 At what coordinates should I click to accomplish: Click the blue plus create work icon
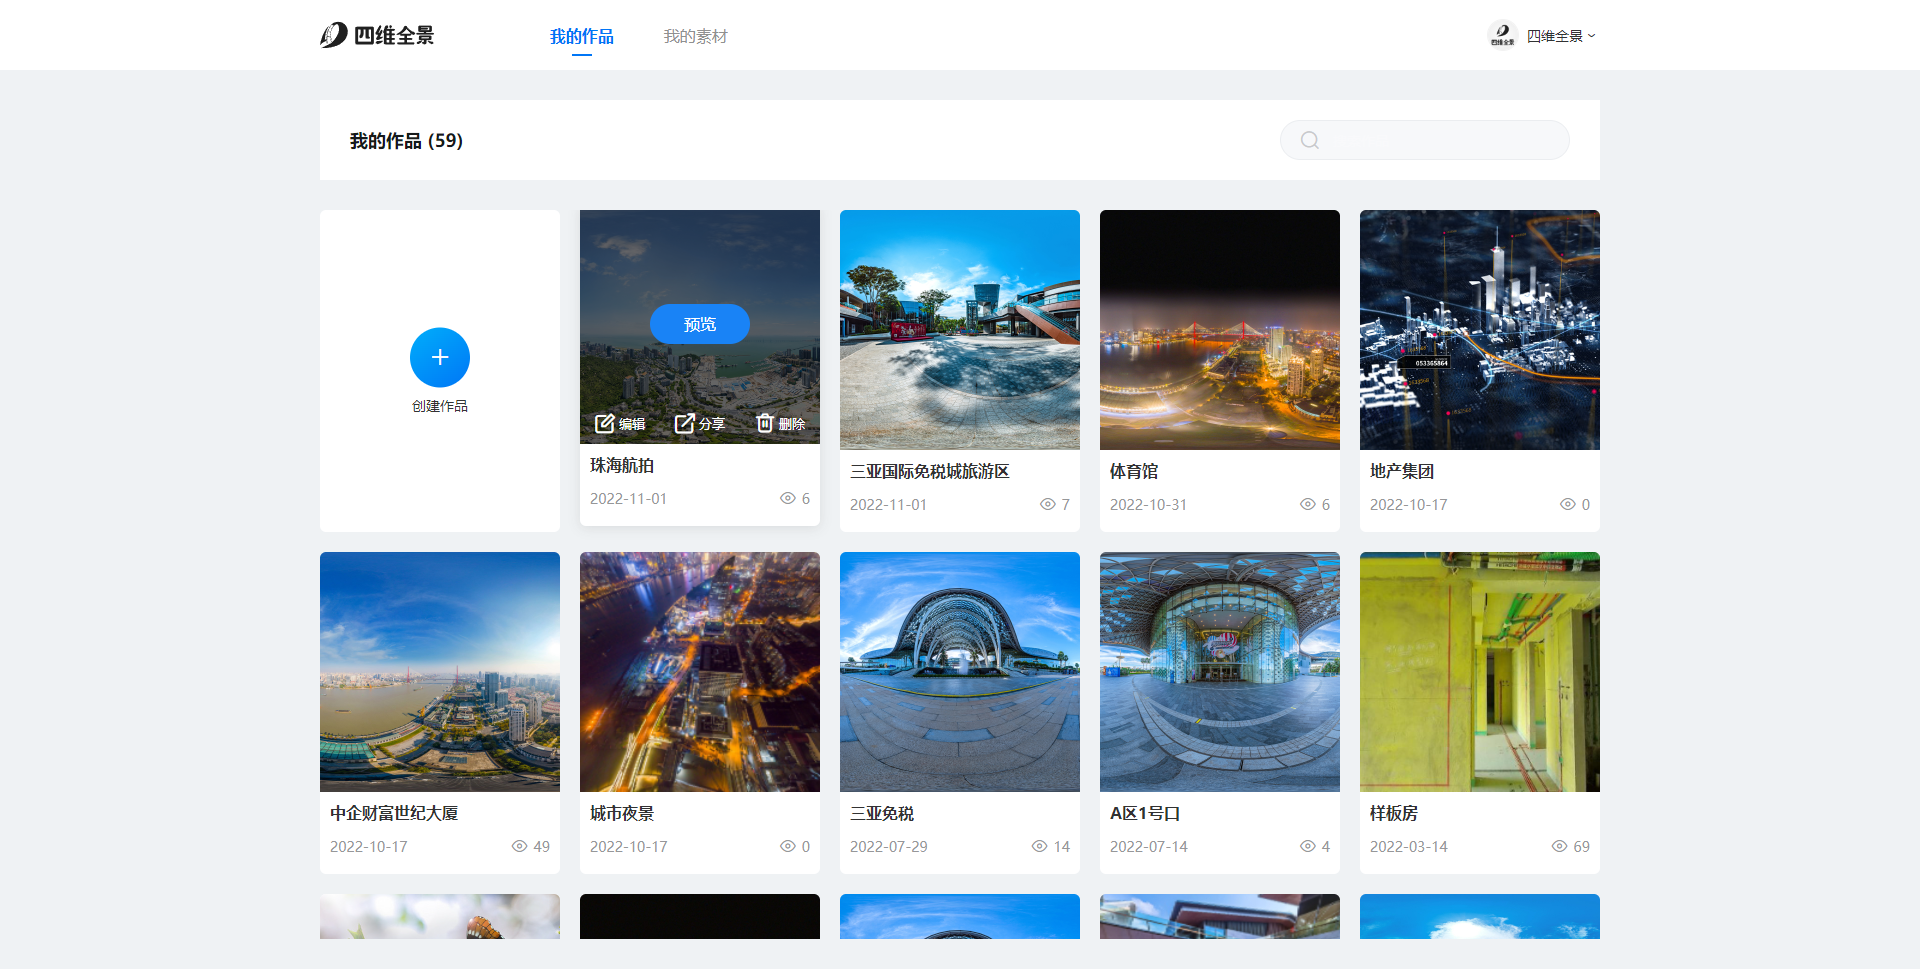pos(439,358)
